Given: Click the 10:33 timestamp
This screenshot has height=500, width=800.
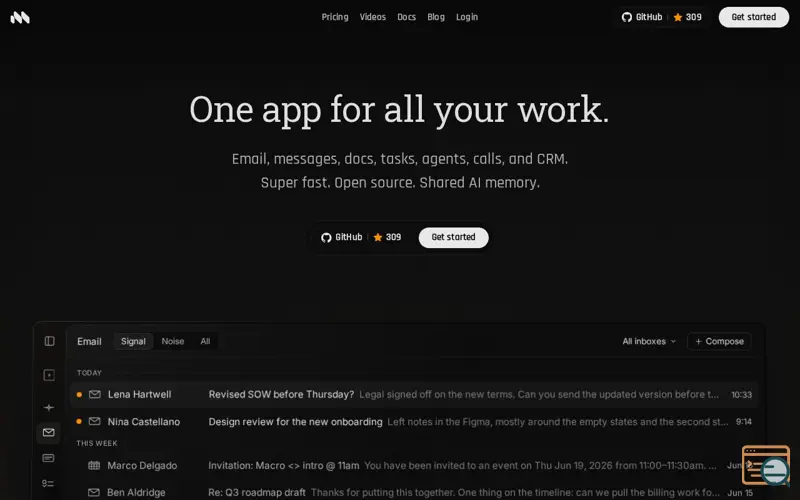Looking at the screenshot, I should 741,394.
